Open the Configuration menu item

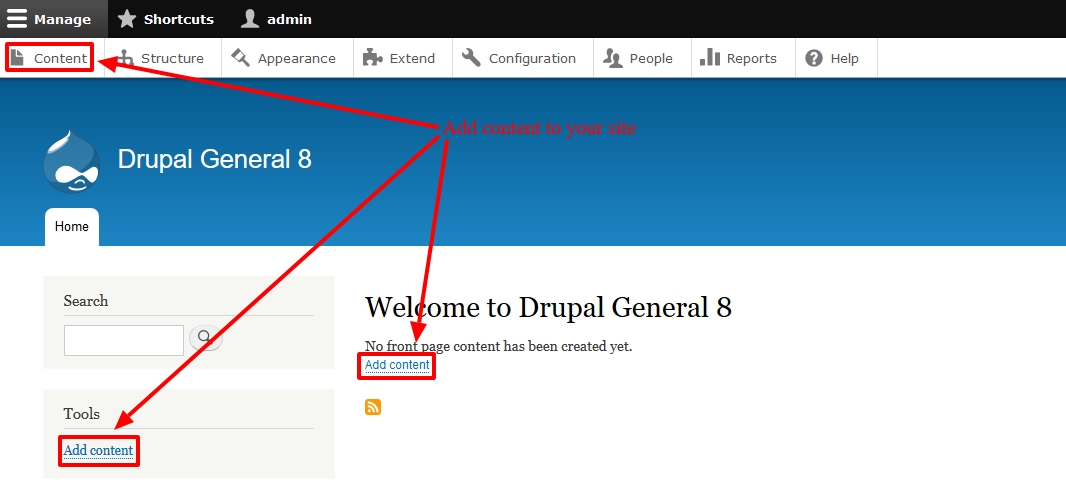(523, 58)
